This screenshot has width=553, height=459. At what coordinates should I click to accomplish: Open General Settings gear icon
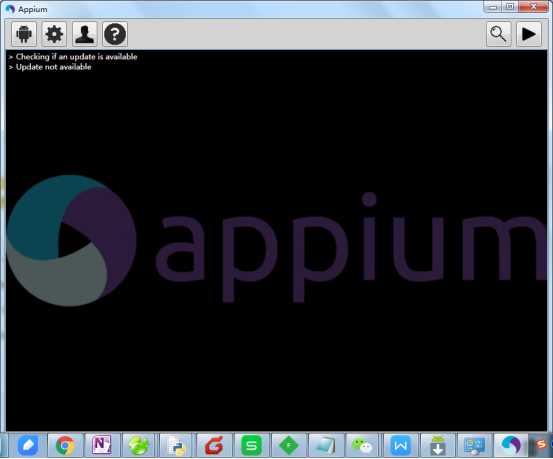[54, 34]
